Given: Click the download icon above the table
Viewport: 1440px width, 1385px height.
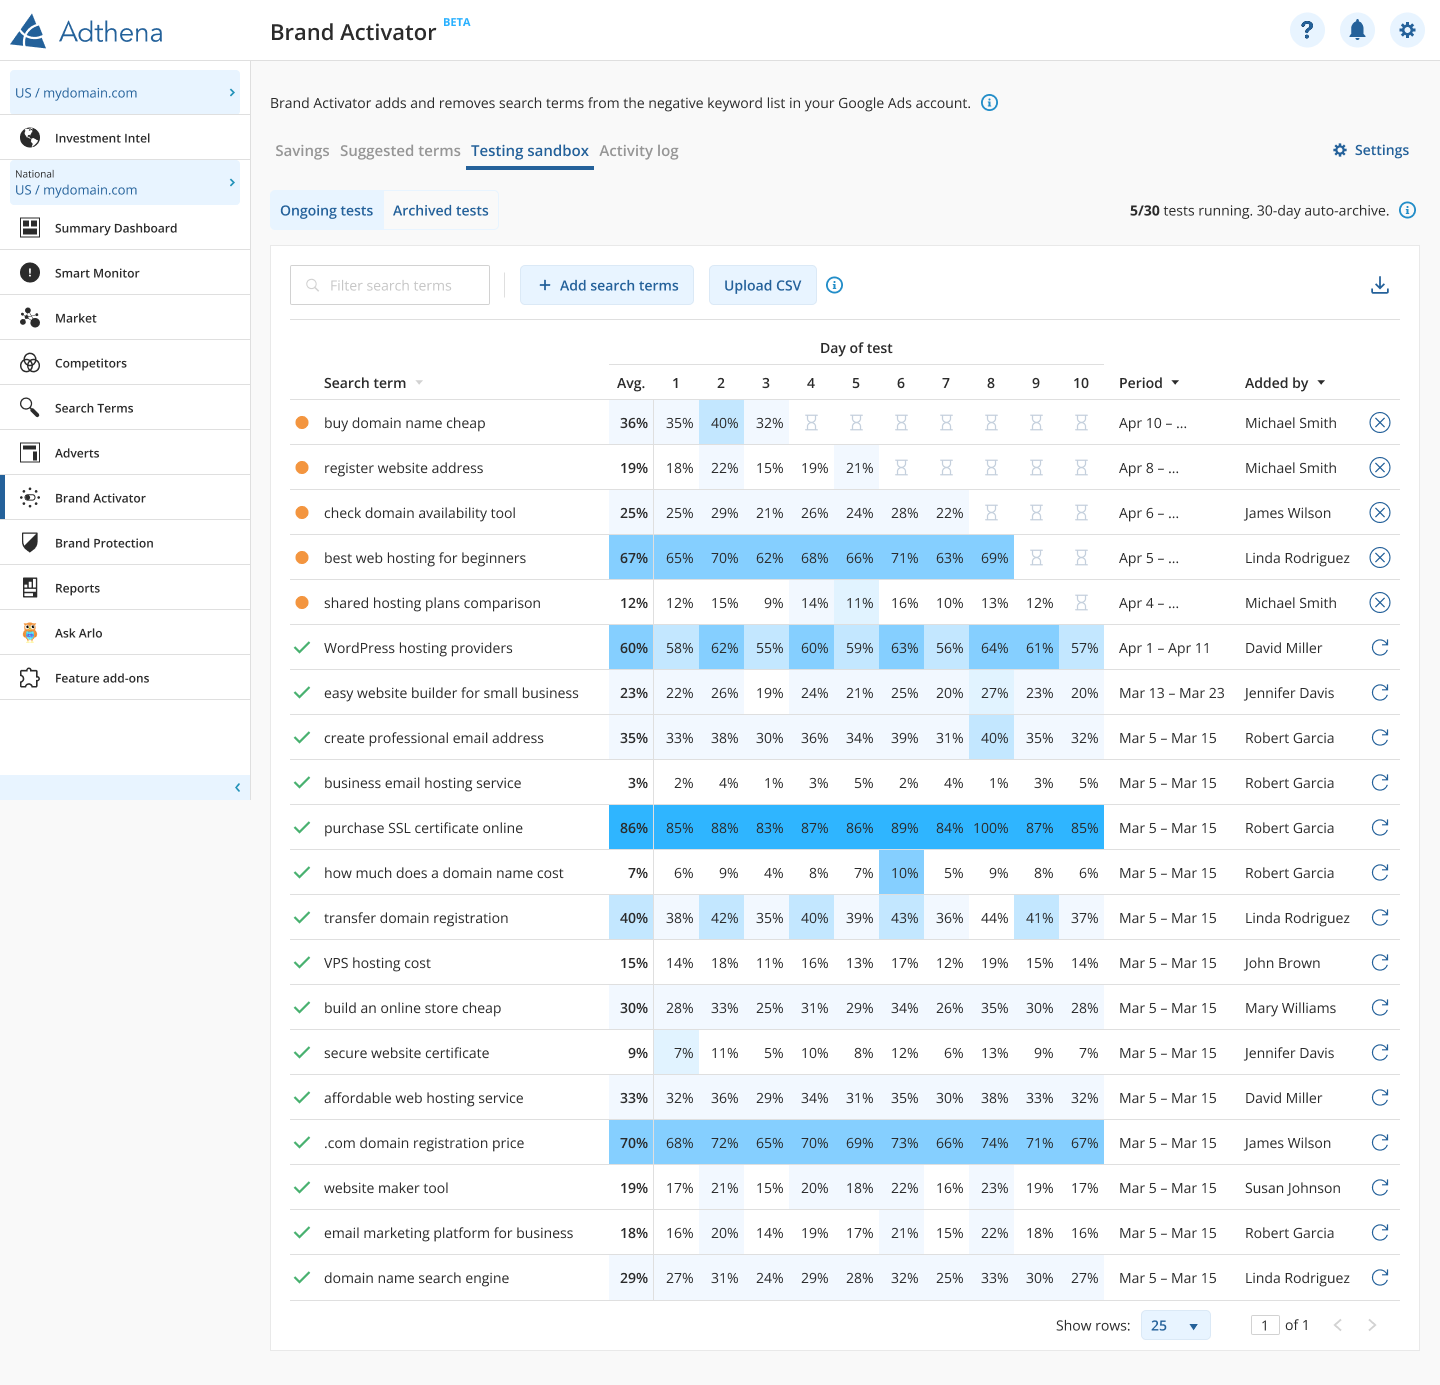Looking at the screenshot, I should pyautogui.click(x=1379, y=285).
